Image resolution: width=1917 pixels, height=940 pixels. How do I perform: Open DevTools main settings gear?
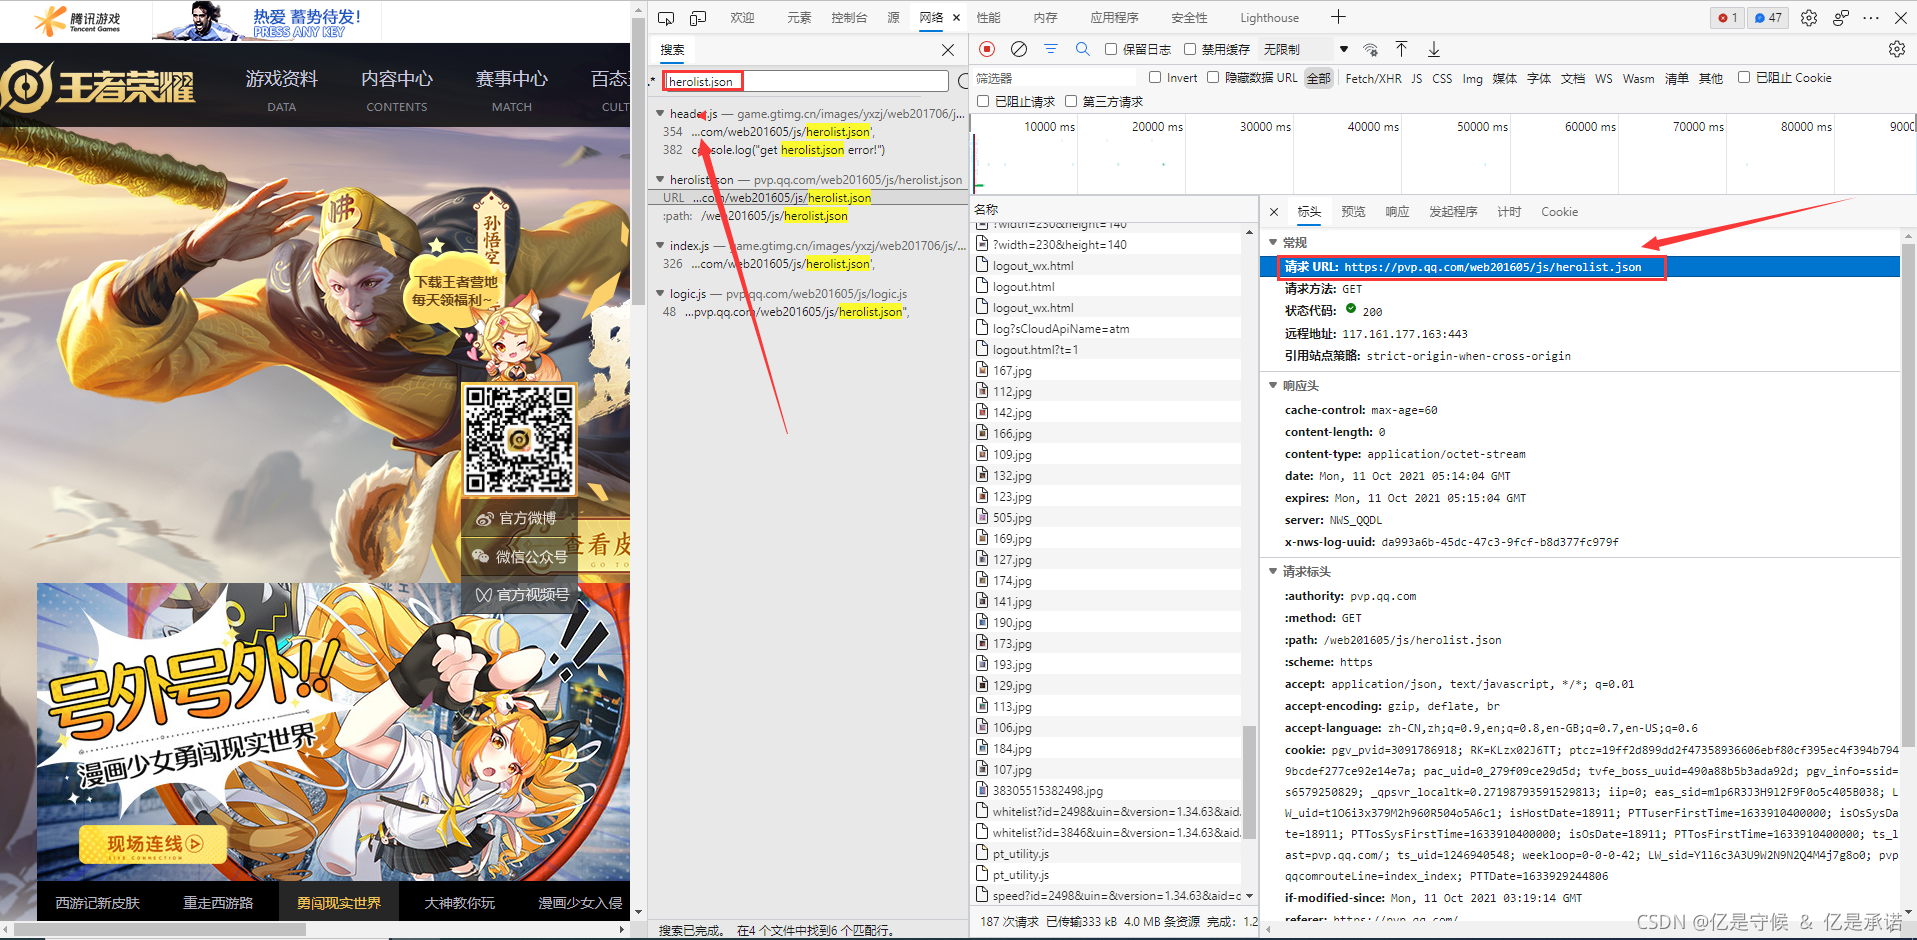(1809, 18)
